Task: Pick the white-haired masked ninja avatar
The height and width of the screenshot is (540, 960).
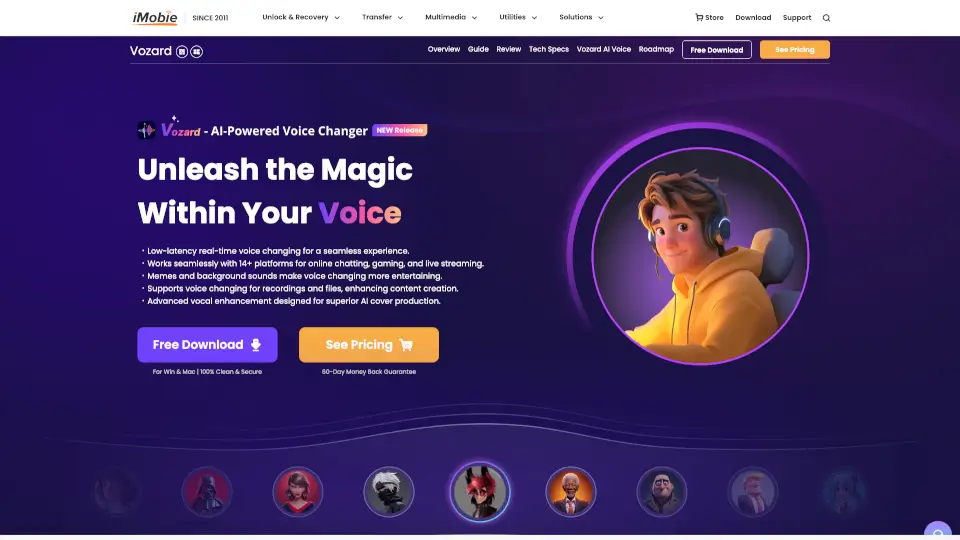Action: pyautogui.click(x=389, y=492)
